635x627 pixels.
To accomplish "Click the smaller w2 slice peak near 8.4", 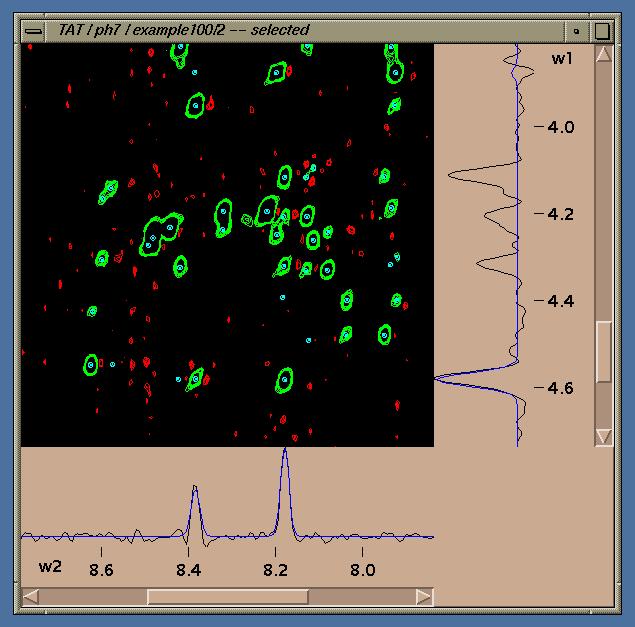I will point(195,490).
